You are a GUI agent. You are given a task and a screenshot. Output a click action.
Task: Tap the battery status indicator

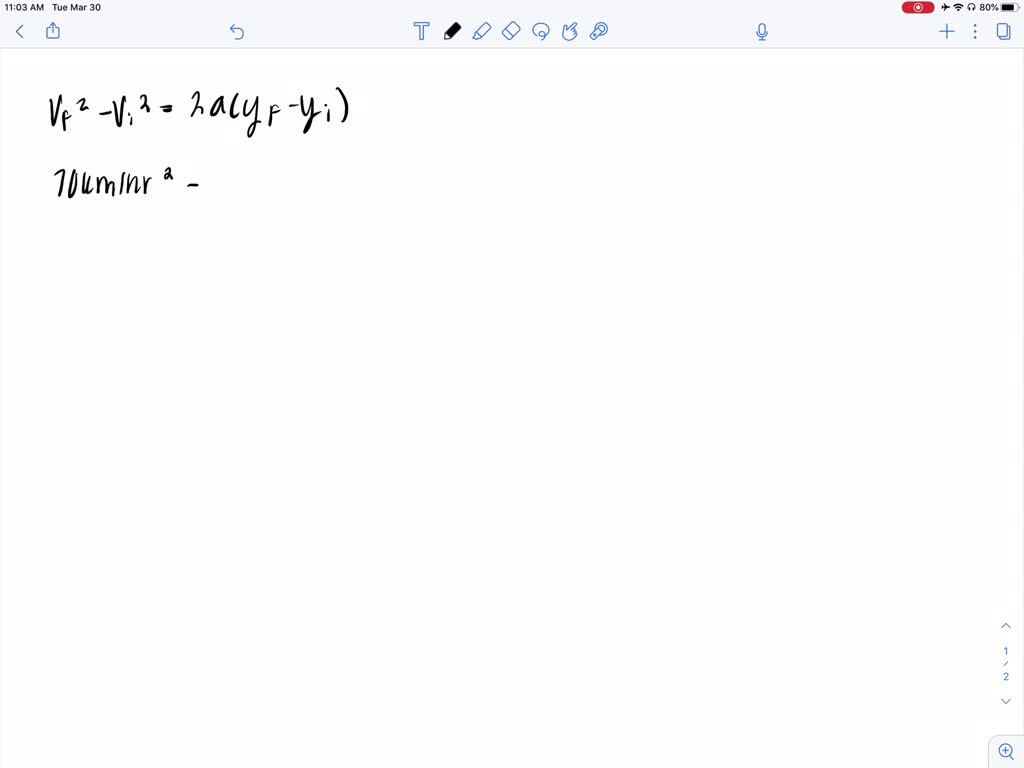click(x=1010, y=7)
